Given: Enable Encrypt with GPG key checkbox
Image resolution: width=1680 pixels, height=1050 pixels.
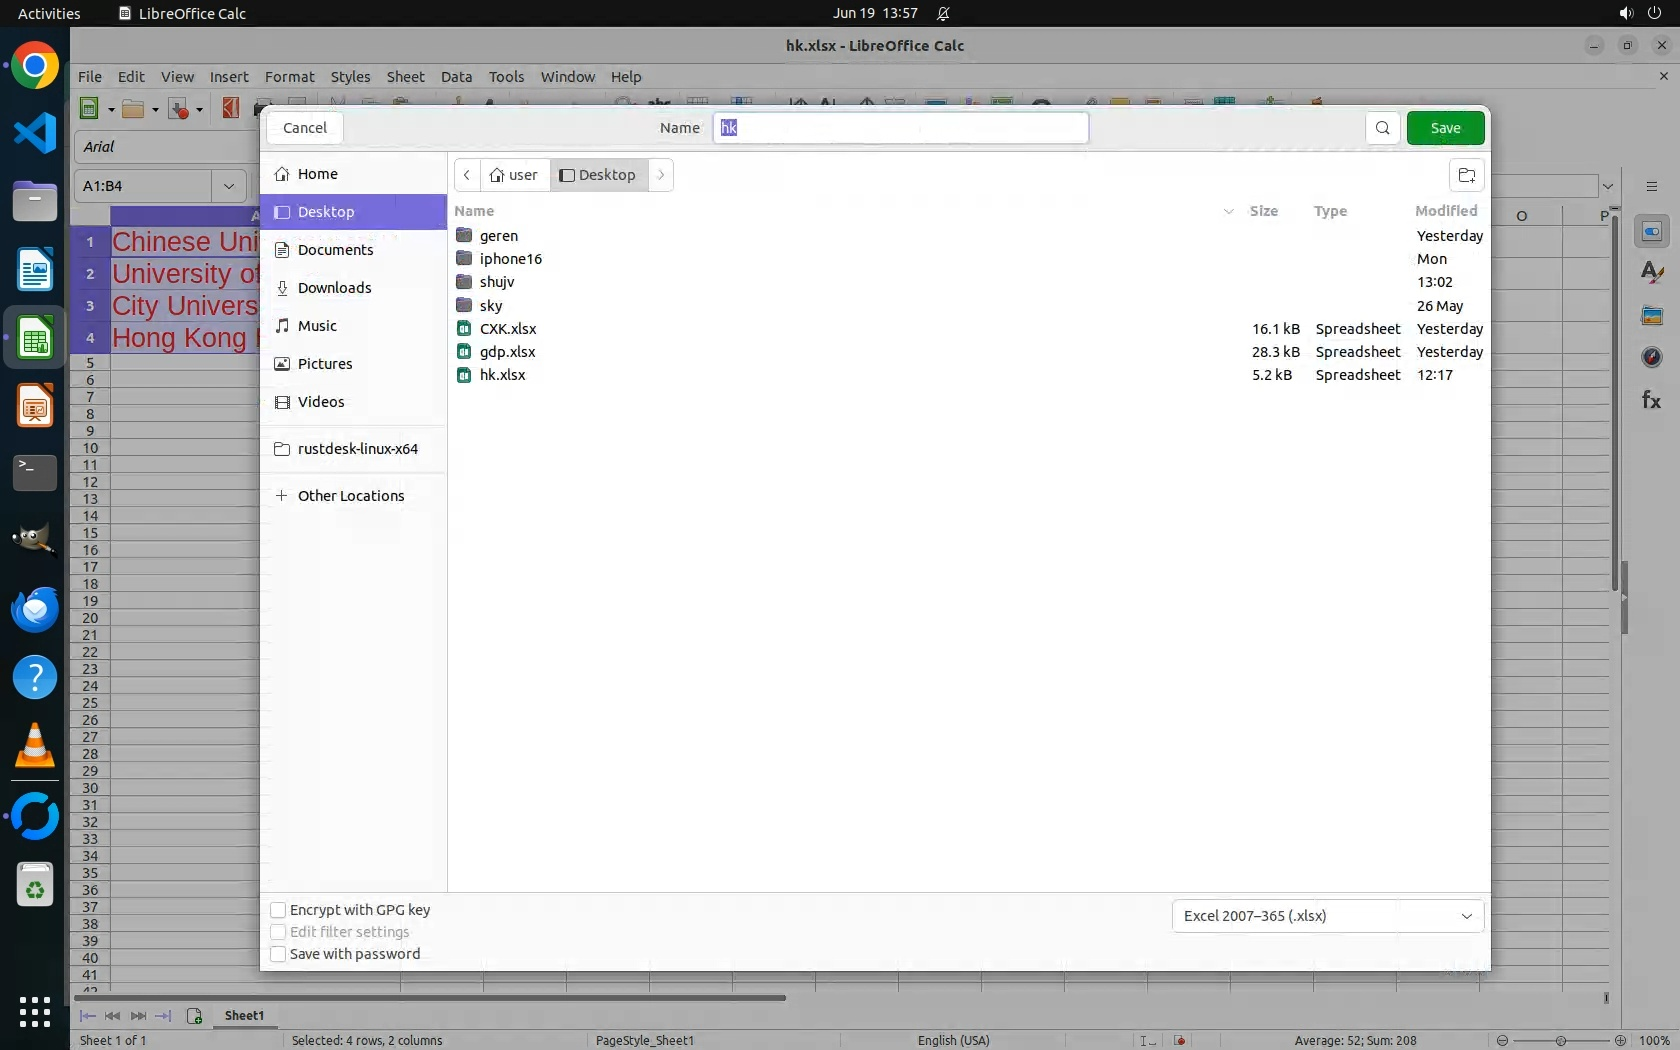Looking at the screenshot, I should (279, 910).
